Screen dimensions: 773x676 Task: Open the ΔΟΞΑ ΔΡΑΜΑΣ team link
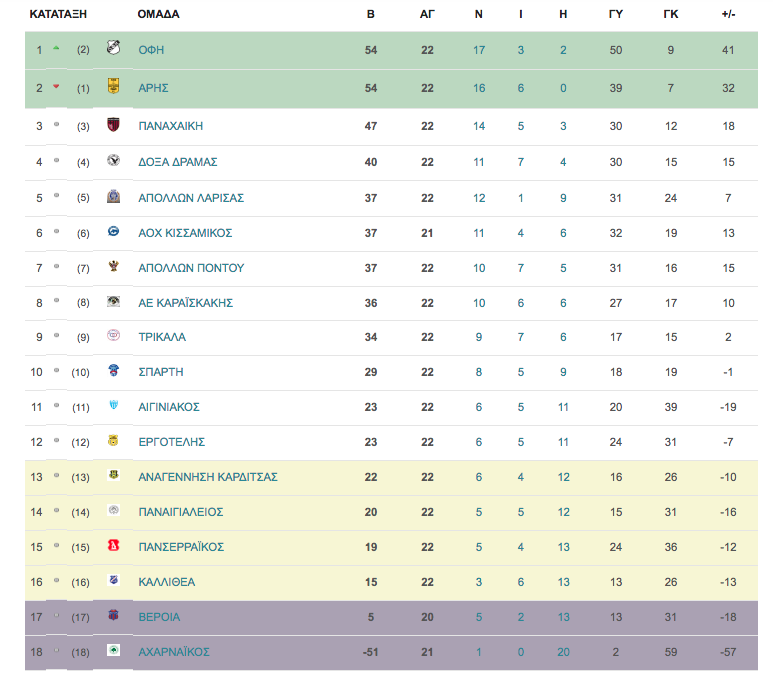point(177,162)
